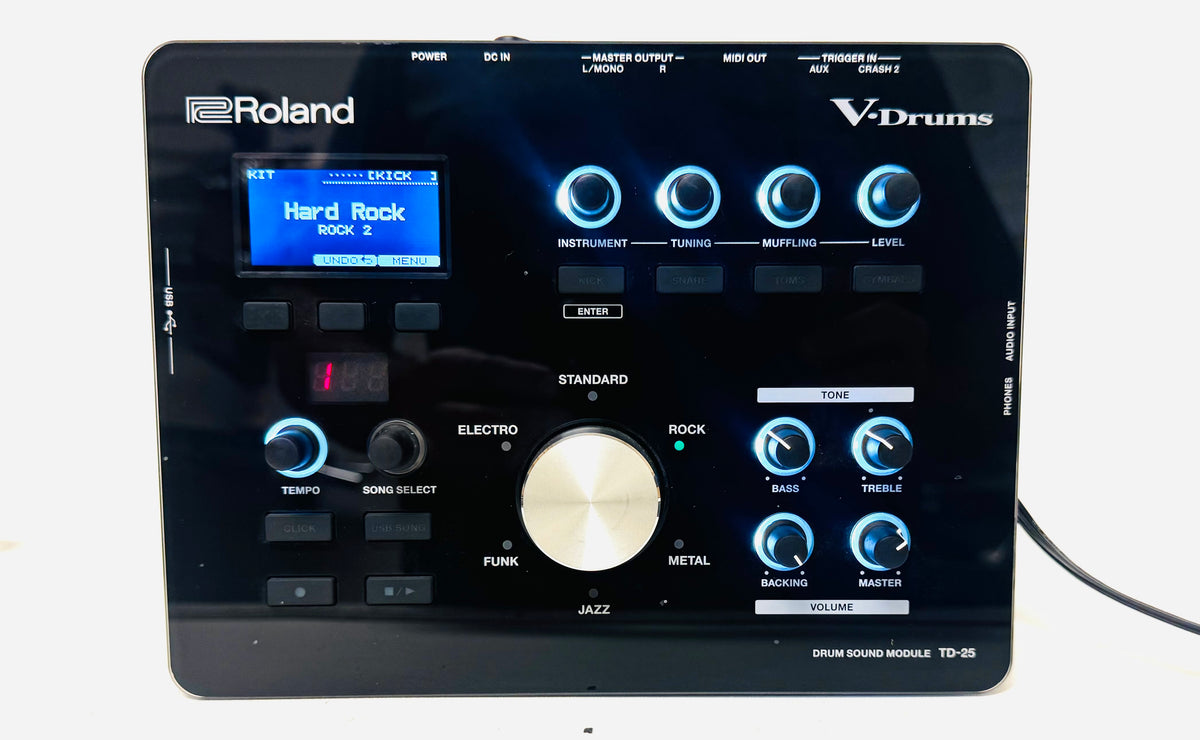Screen dimensions: 1200x740
Task: Click the MIDI OUT label
Action: point(745,58)
